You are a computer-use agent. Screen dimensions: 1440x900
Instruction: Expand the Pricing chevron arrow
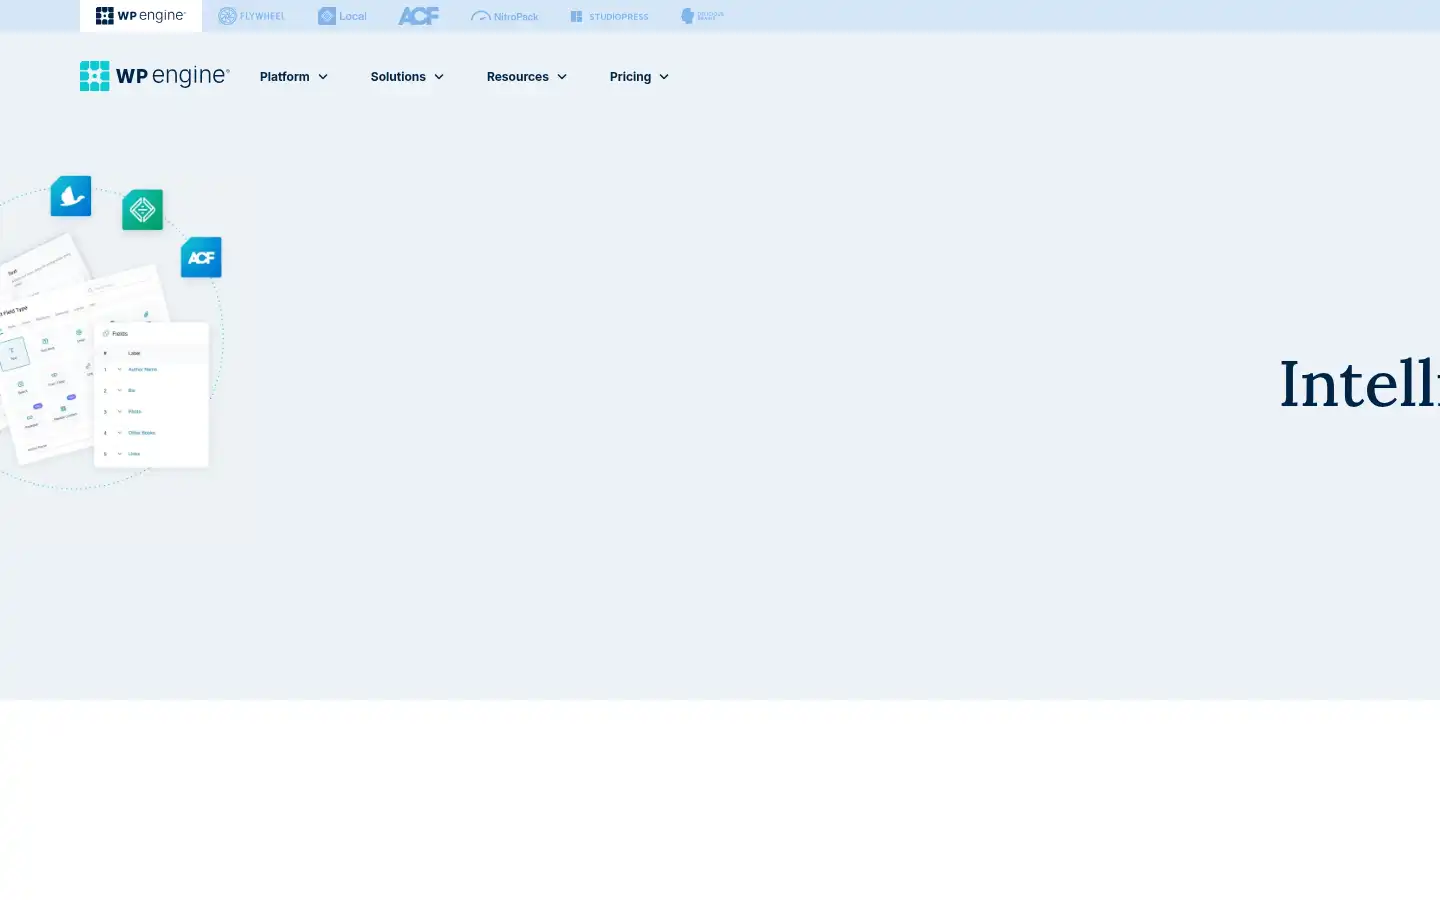(664, 77)
